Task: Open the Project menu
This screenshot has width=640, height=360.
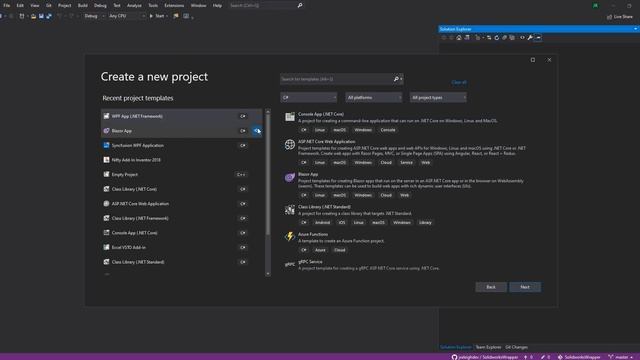Action: [64, 6]
